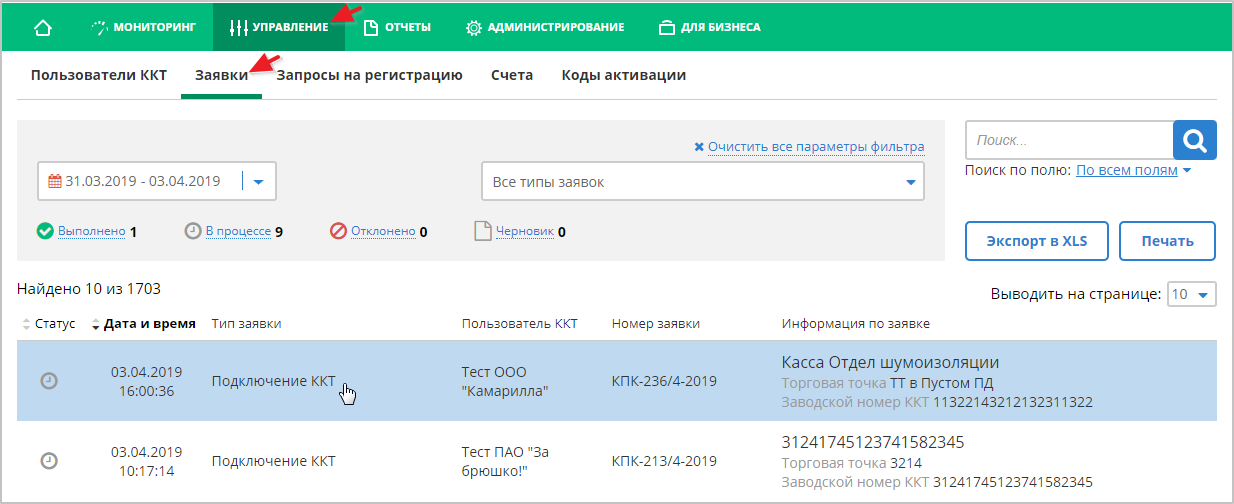The height and width of the screenshot is (504, 1234).
Task: Click the Экспорт в XLS button
Action: click(1037, 242)
